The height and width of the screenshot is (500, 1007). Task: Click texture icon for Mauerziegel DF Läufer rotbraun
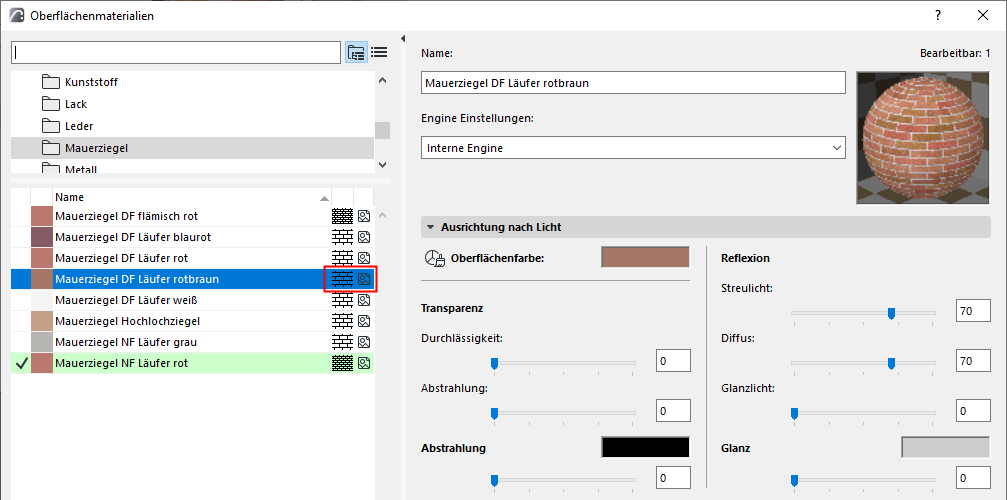click(x=365, y=279)
